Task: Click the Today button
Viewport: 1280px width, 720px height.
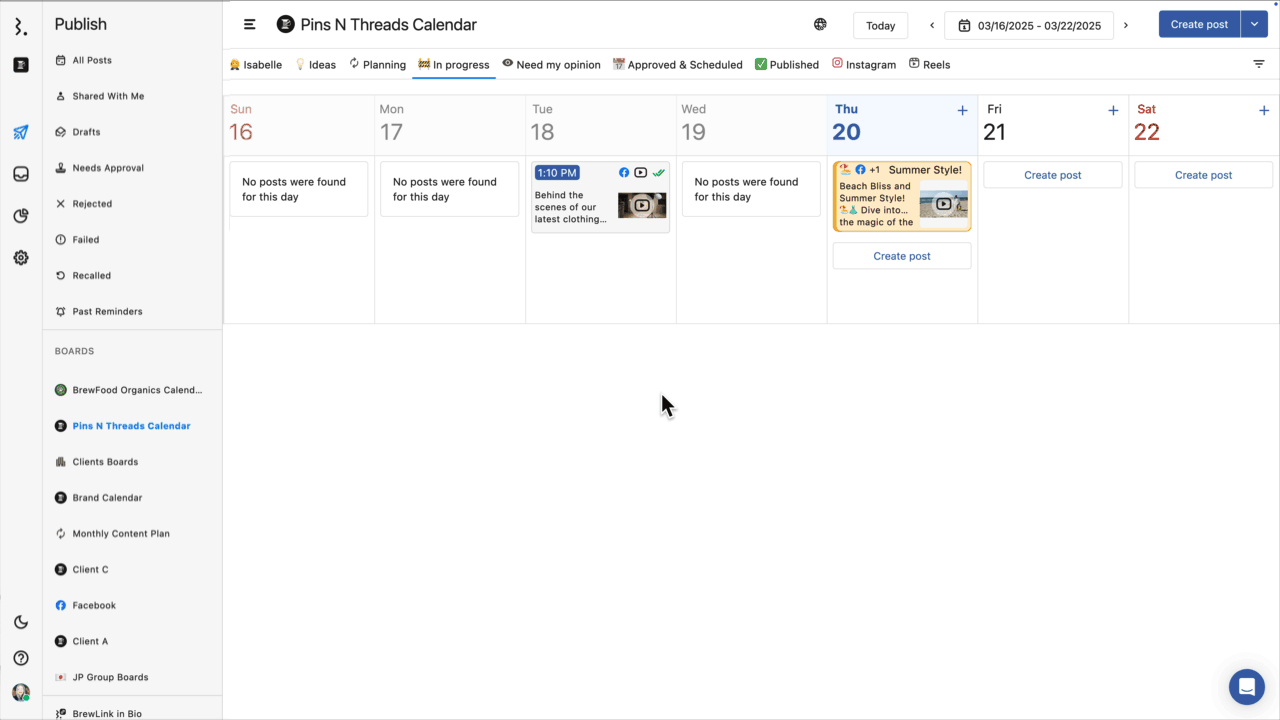Action: 880,25
